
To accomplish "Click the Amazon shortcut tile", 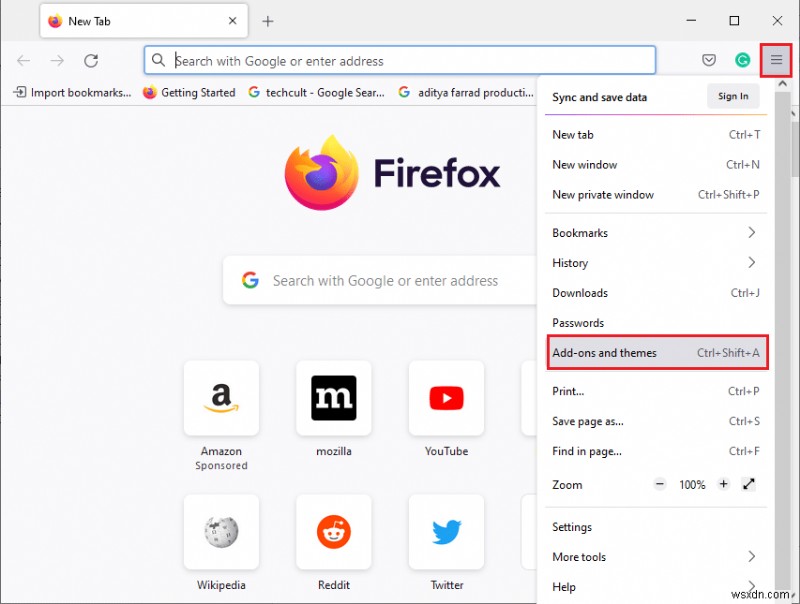I will coord(221,398).
